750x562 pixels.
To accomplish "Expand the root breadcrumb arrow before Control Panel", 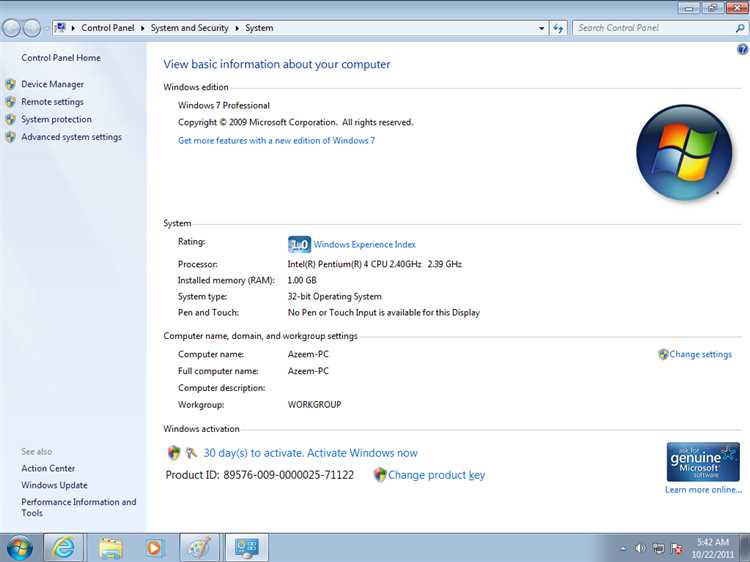I will tap(73, 28).
